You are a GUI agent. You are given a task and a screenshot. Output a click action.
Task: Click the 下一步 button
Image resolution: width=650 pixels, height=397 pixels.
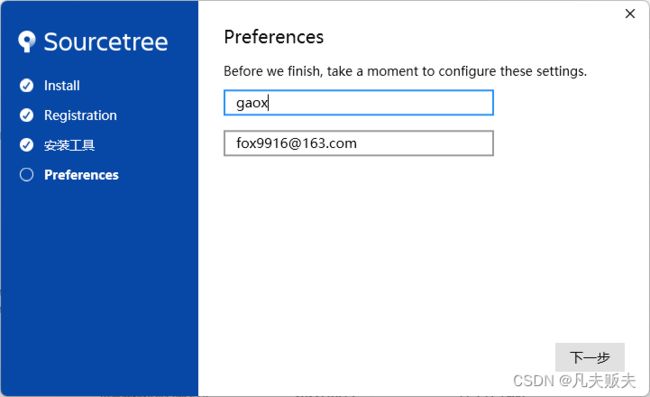590,357
